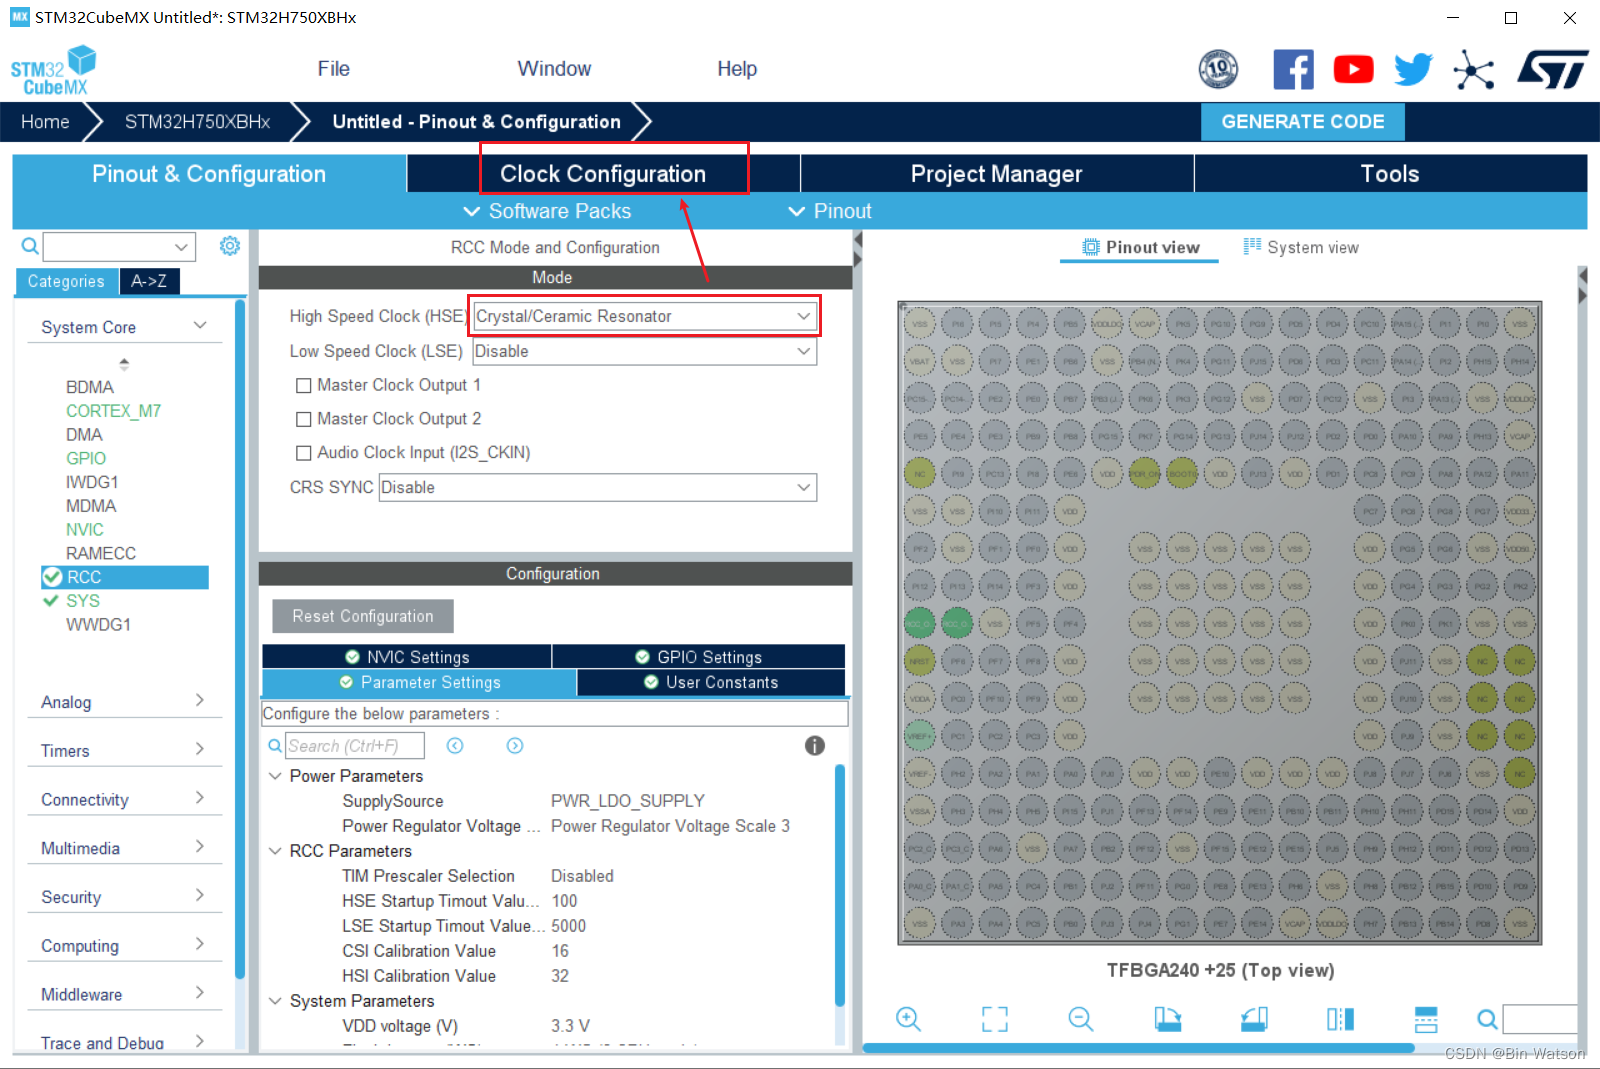
Task: Click the parameter search magnifier icon
Action: tap(275, 746)
